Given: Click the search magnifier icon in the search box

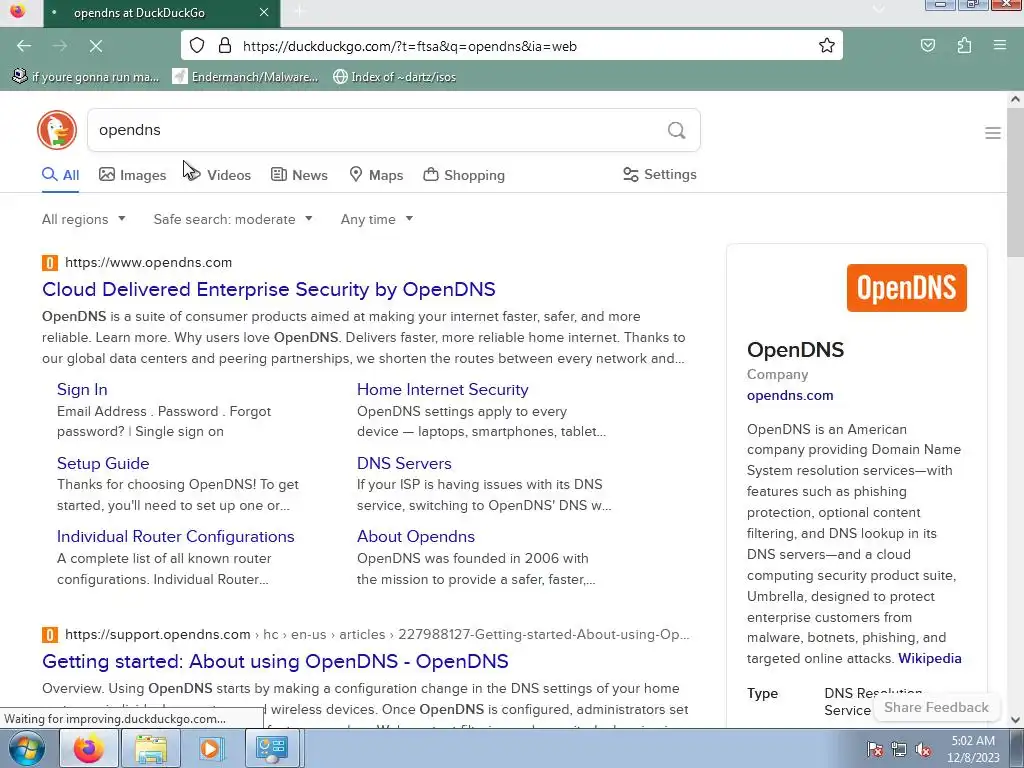Looking at the screenshot, I should [677, 130].
